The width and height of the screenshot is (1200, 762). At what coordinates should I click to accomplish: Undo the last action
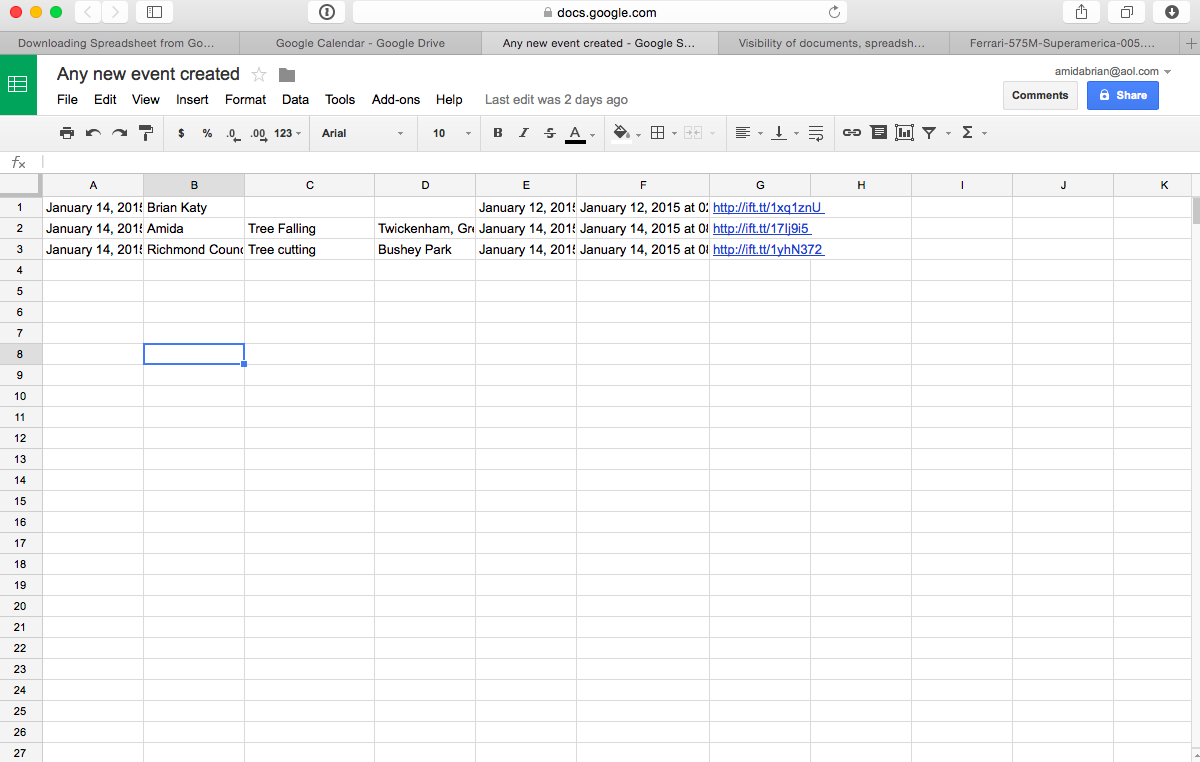(93, 133)
